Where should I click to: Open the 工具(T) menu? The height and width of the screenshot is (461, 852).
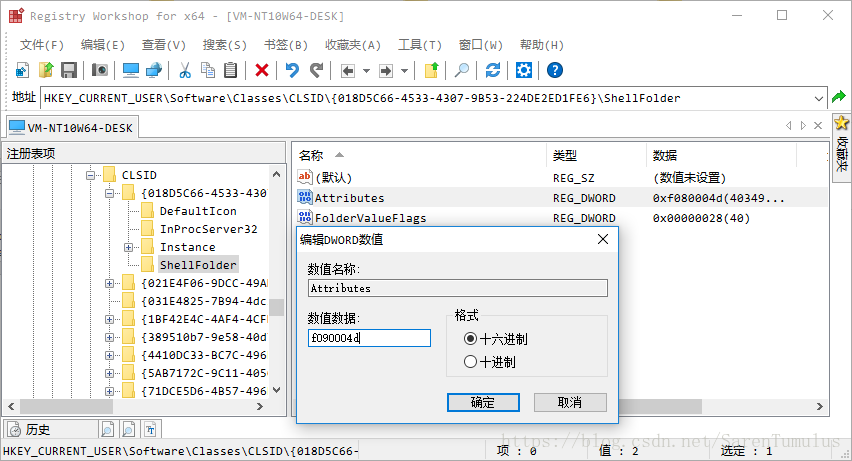[419, 45]
